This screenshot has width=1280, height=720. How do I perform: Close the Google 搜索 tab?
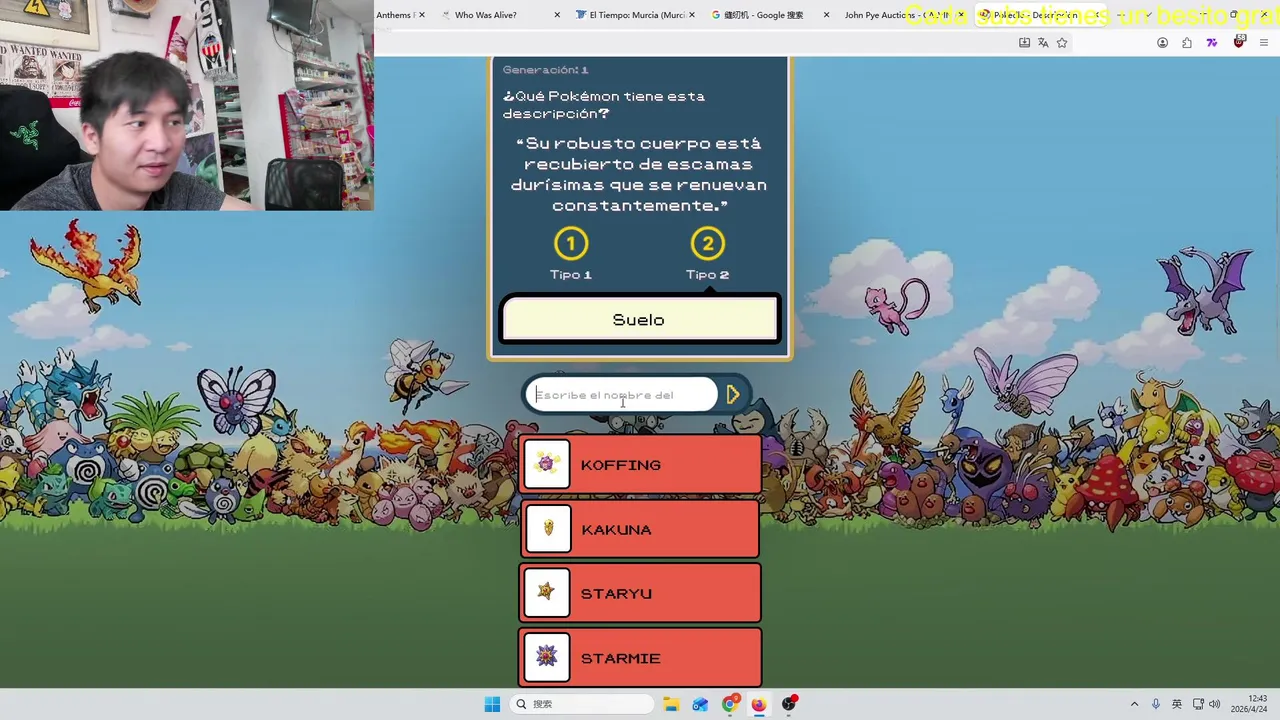(x=826, y=15)
